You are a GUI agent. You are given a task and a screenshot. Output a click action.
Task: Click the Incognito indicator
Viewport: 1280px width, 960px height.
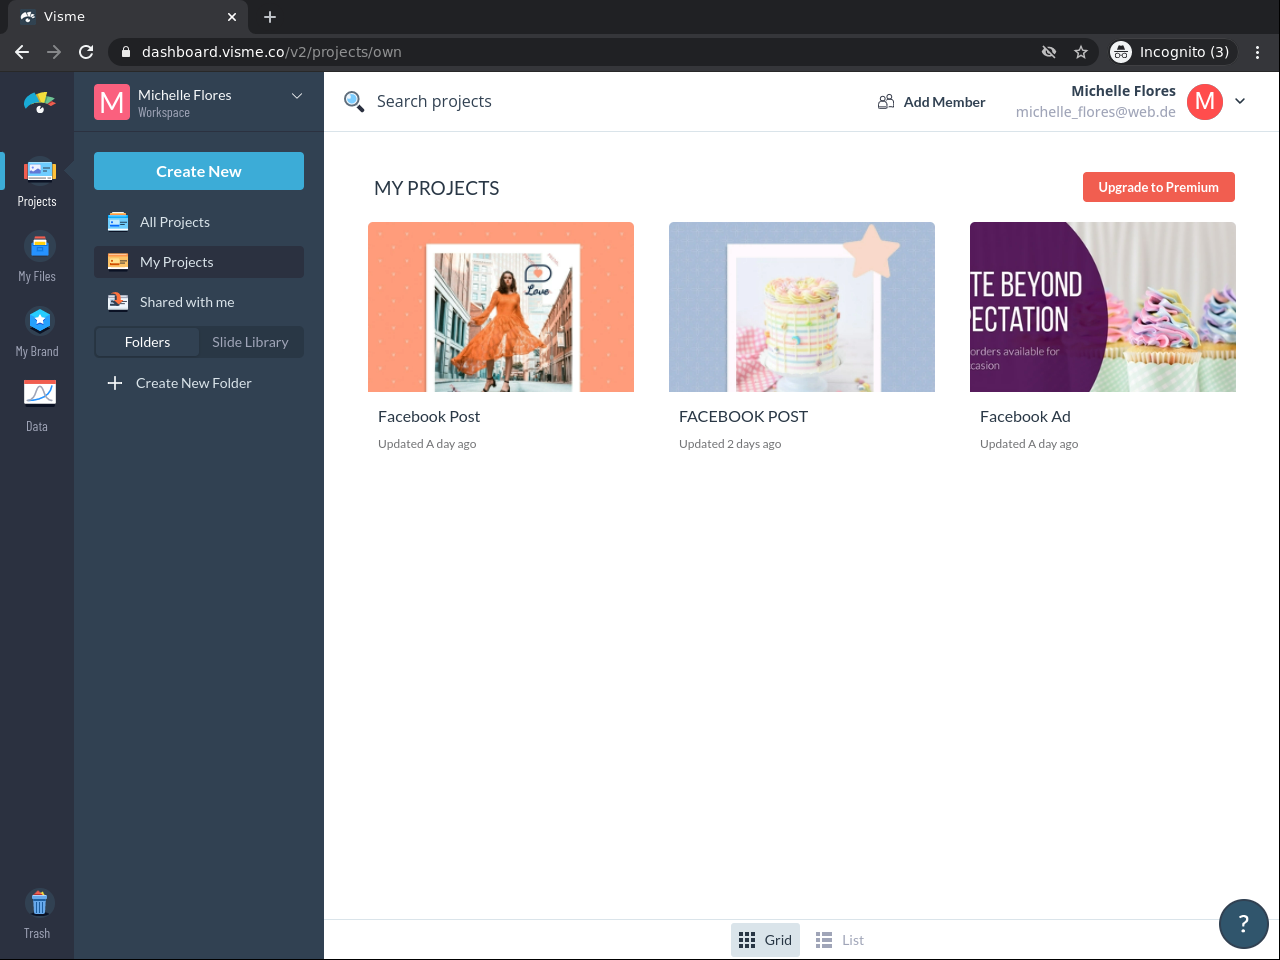pos(1173,52)
